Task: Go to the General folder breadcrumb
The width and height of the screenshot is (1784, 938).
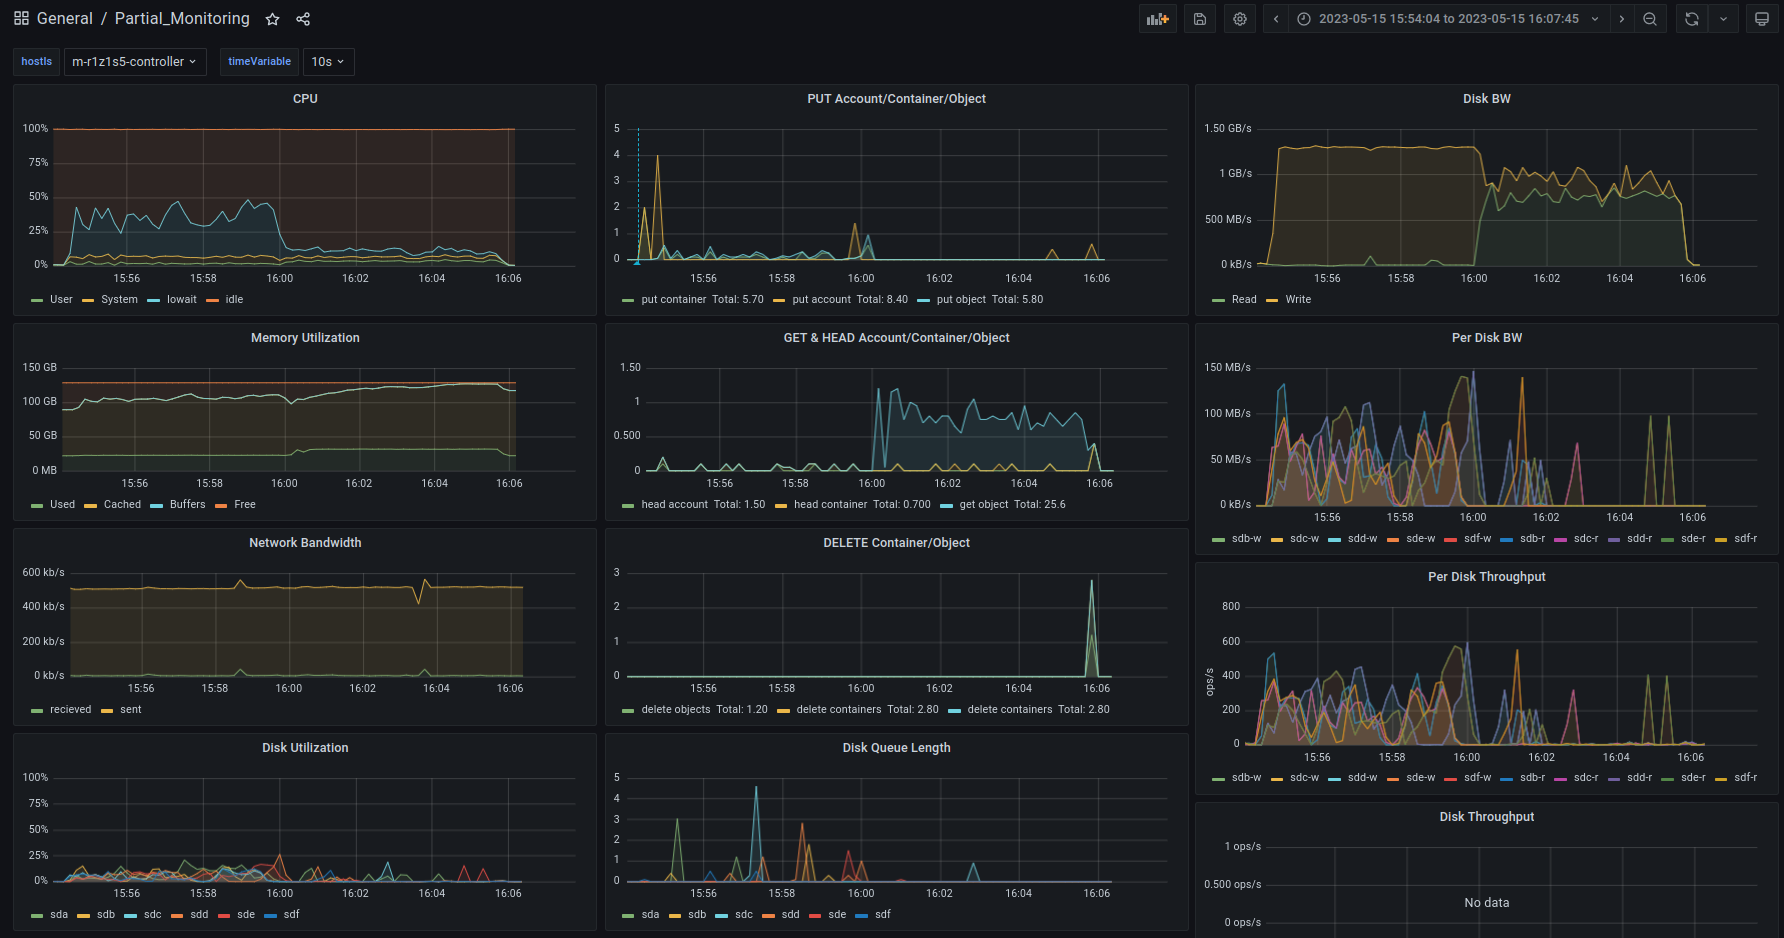Action: point(64,19)
